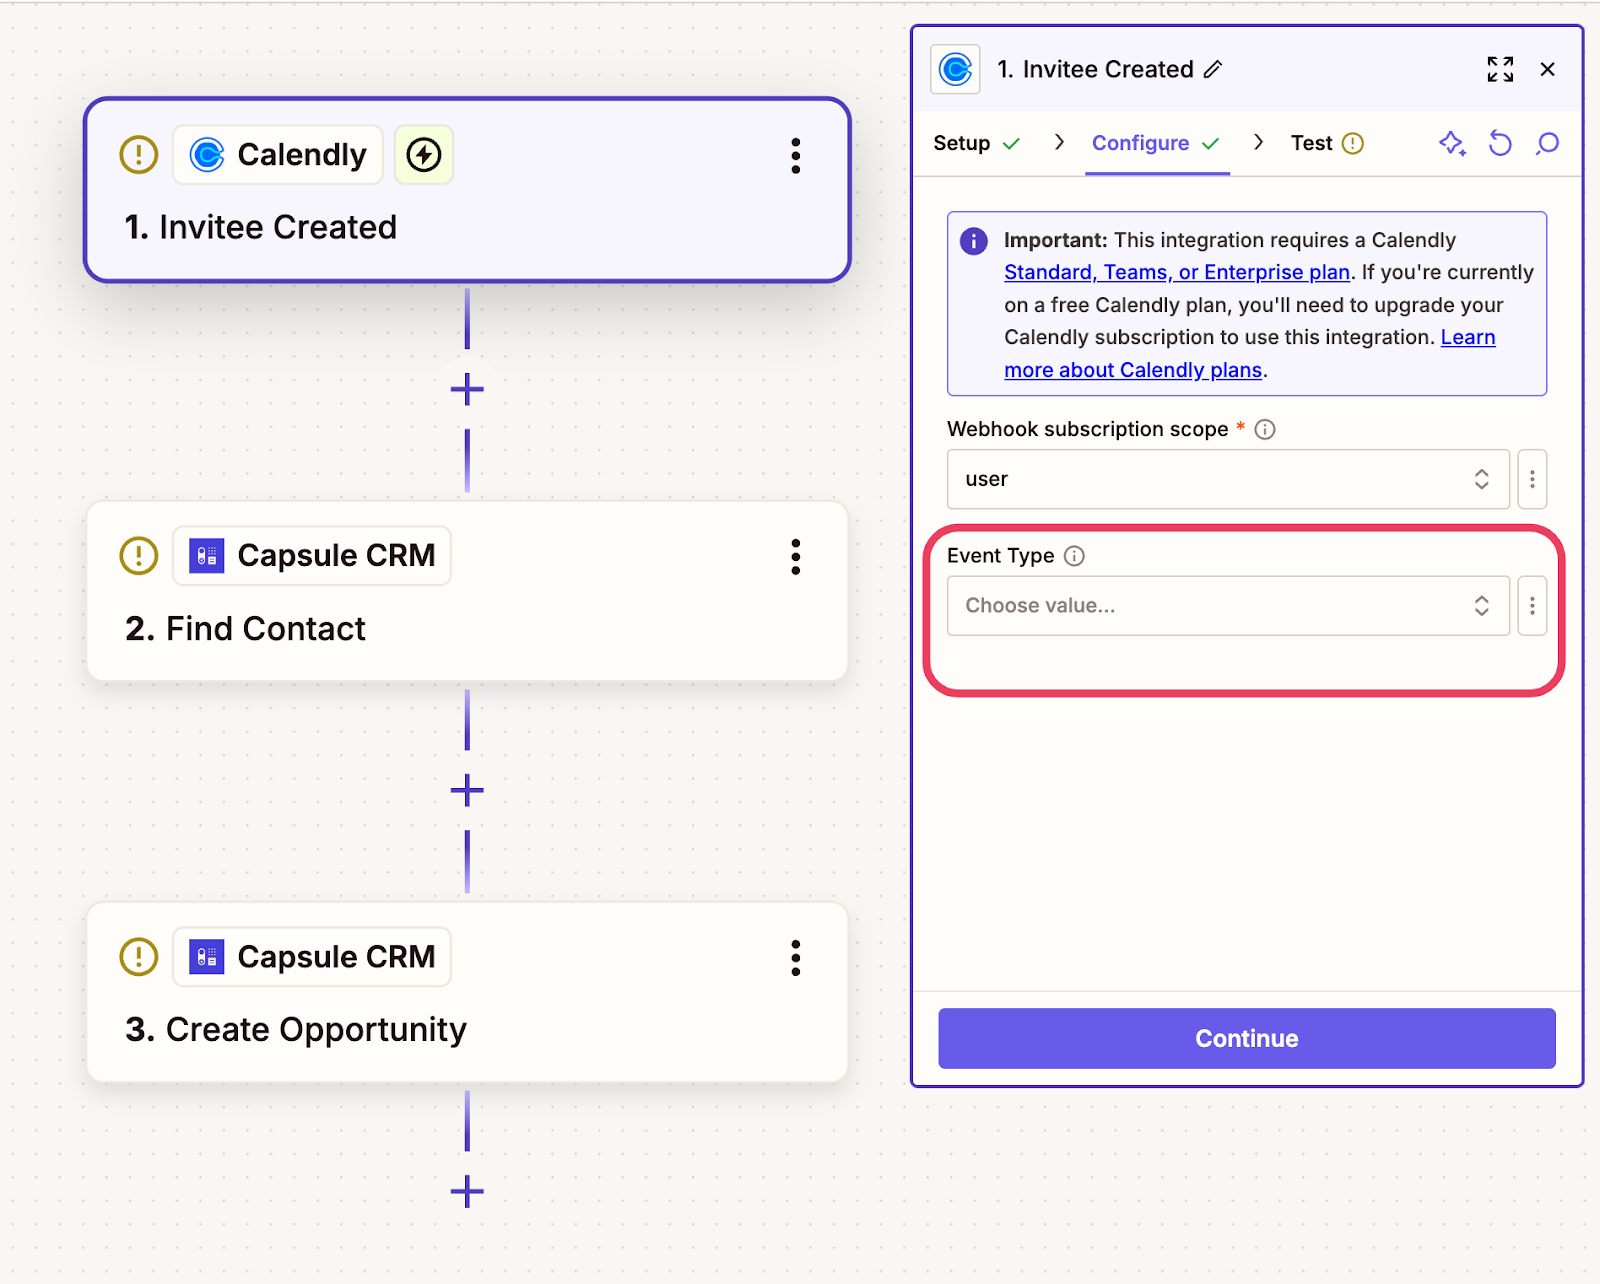Screen dimensions: 1600x1284
Task: Open the Event Type Choose value dropdown
Action: click(x=1228, y=606)
